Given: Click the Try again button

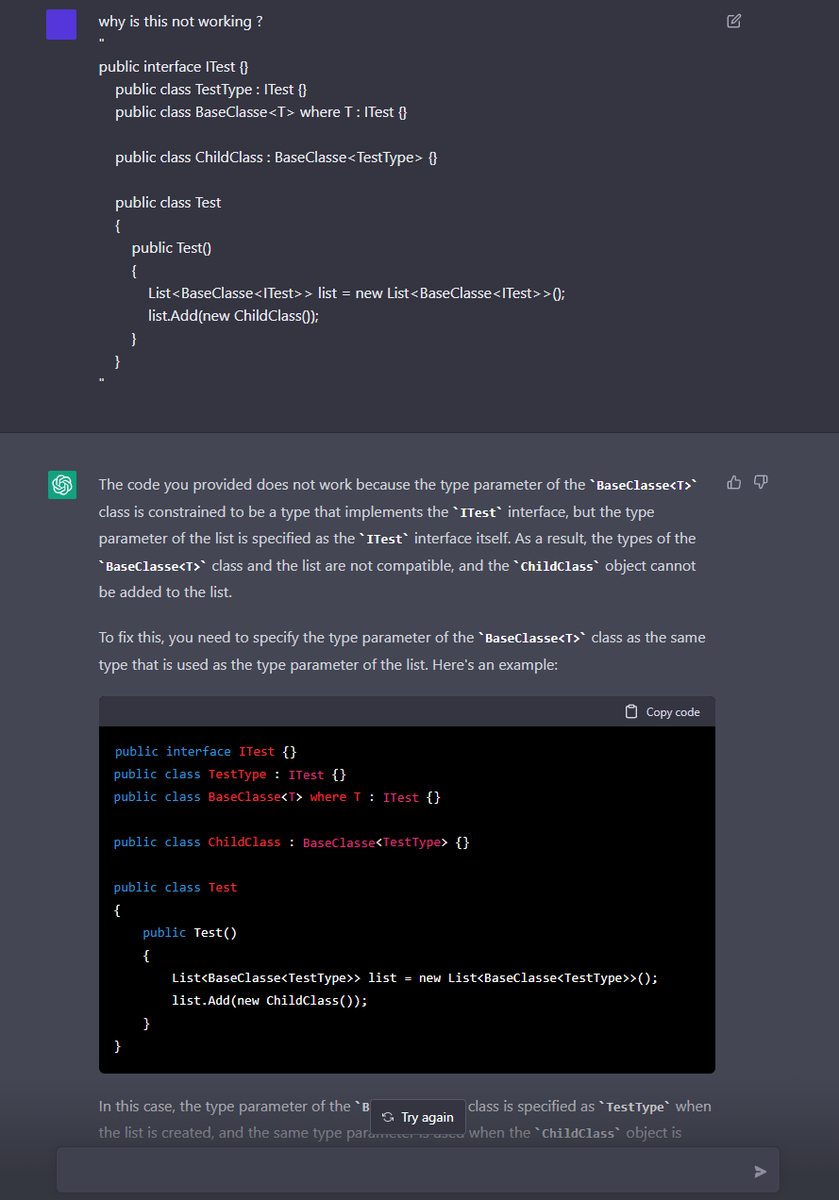Looking at the screenshot, I should [418, 1117].
